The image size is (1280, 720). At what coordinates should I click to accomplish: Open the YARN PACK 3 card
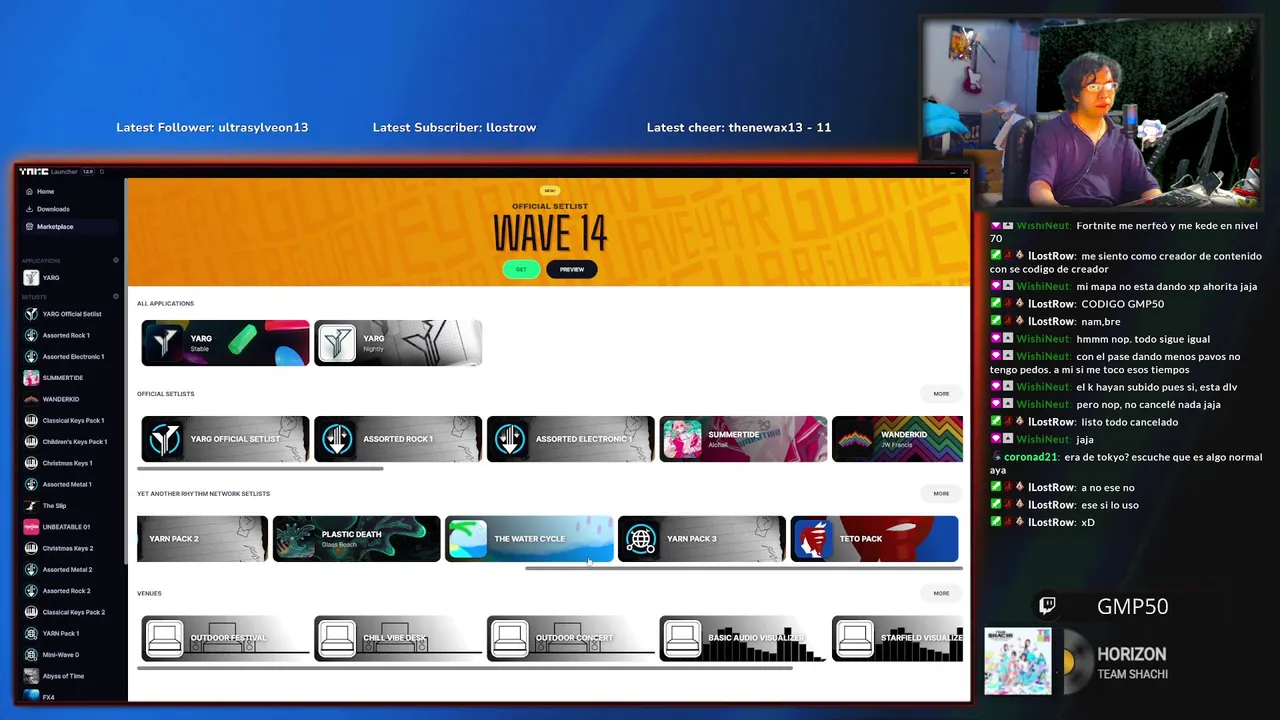[x=701, y=539]
